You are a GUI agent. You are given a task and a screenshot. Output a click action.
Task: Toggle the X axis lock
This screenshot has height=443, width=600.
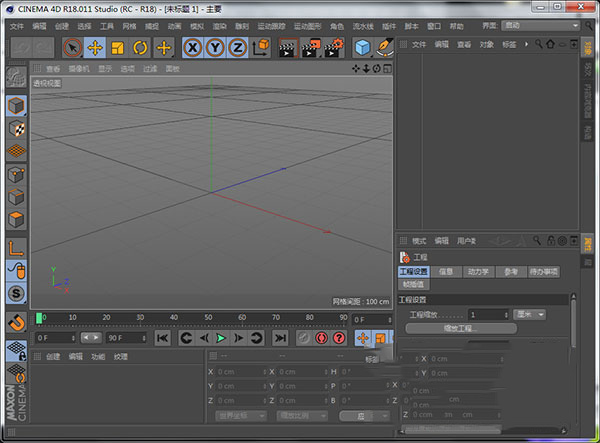(x=192, y=47)
